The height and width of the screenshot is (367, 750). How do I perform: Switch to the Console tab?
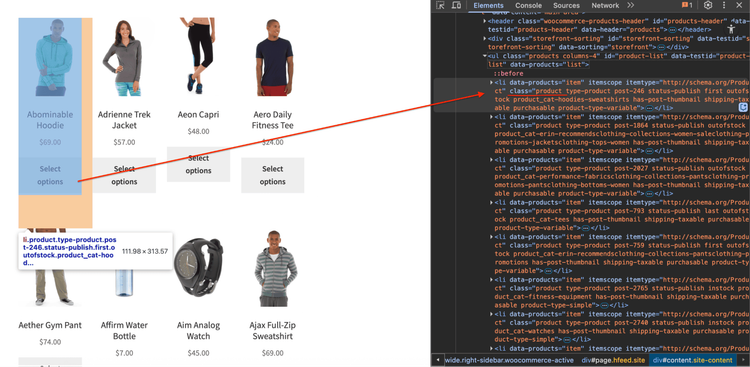click(529, 5)
